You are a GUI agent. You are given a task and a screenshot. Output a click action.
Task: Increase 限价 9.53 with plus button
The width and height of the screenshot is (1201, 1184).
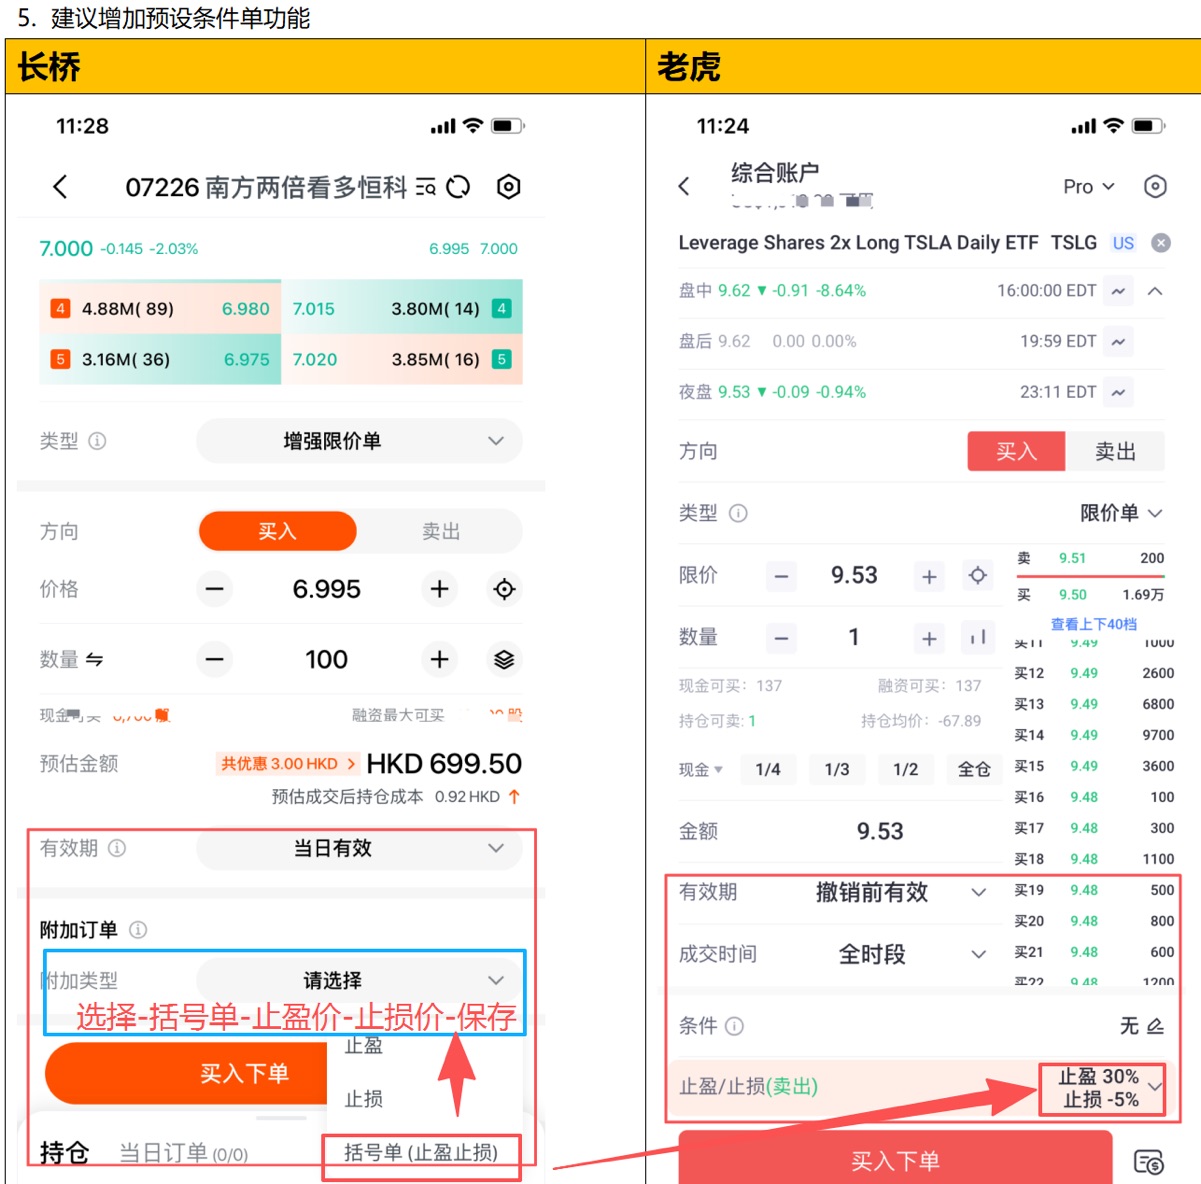929,576
